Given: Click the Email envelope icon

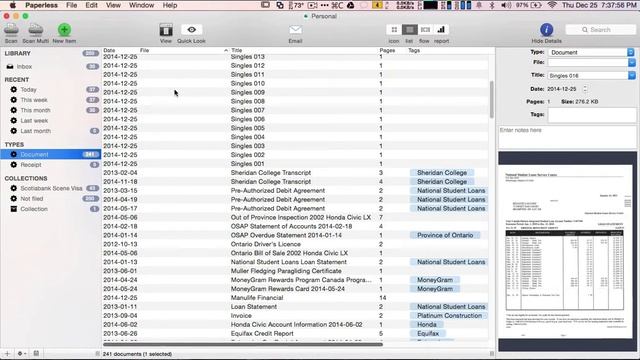Looking at the screenshot, I should pyautogui.click(x=295, y=30).
